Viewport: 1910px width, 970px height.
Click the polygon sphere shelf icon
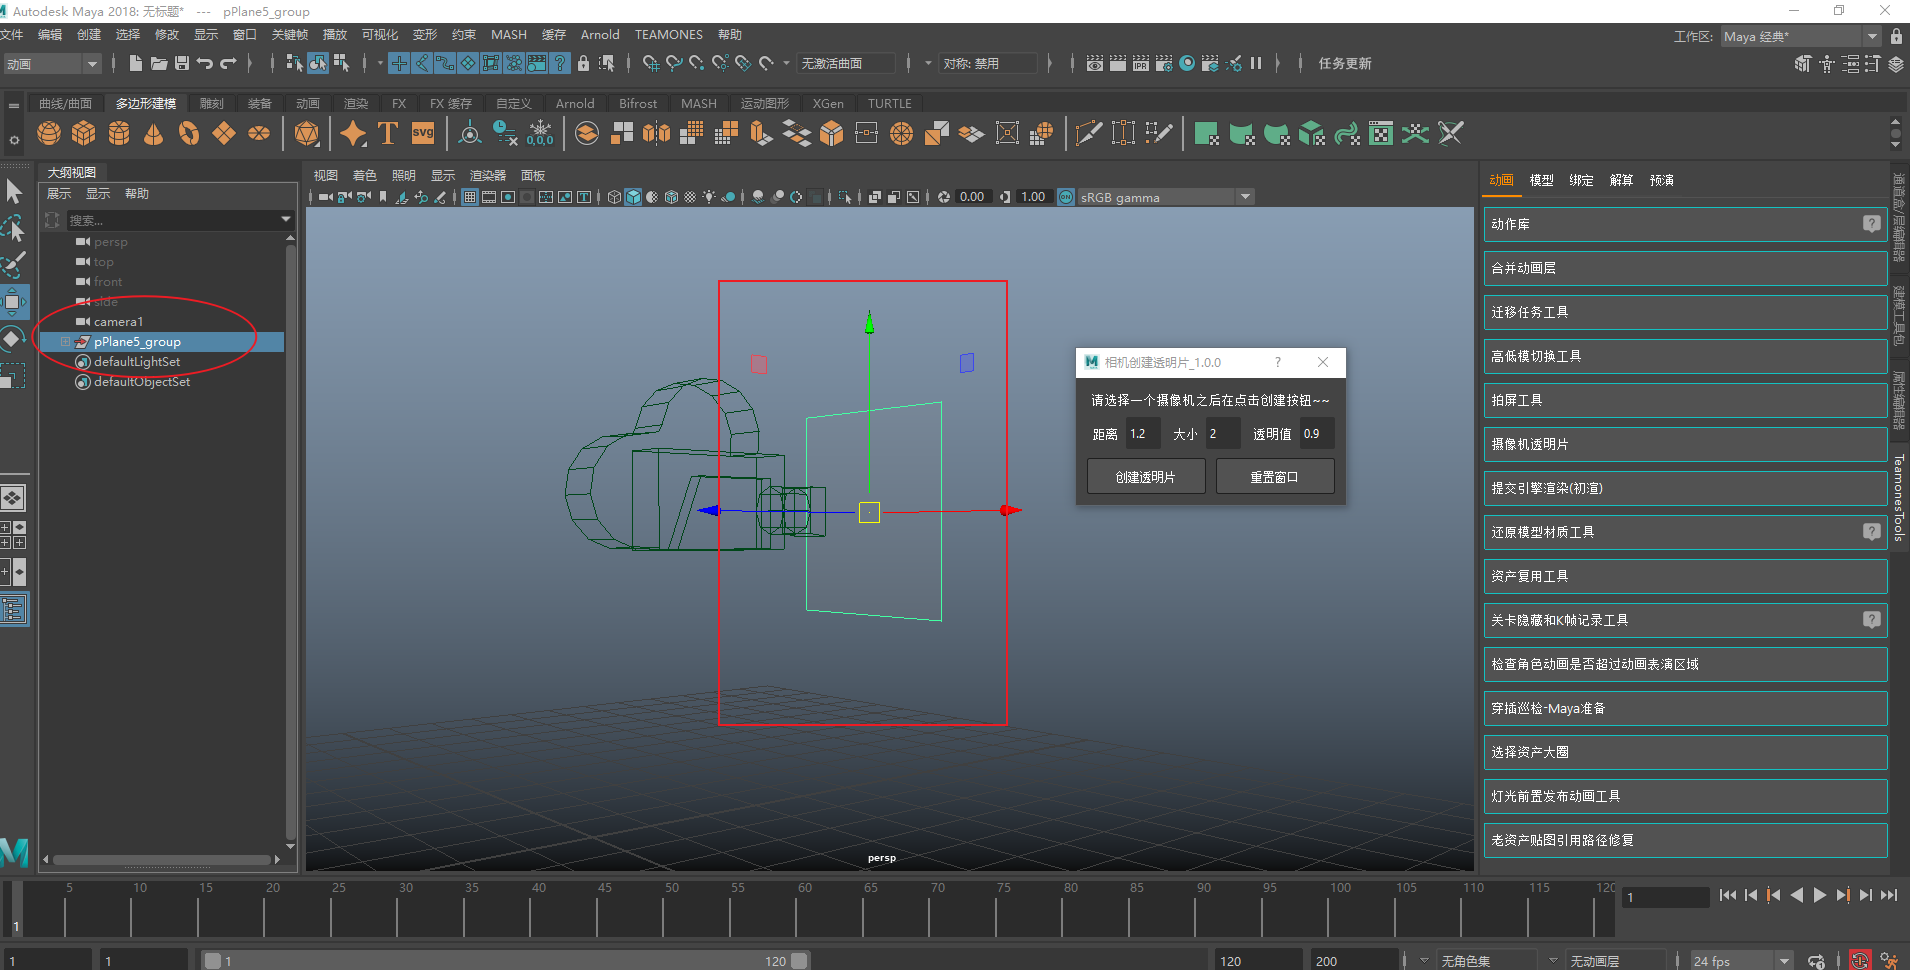49,133
